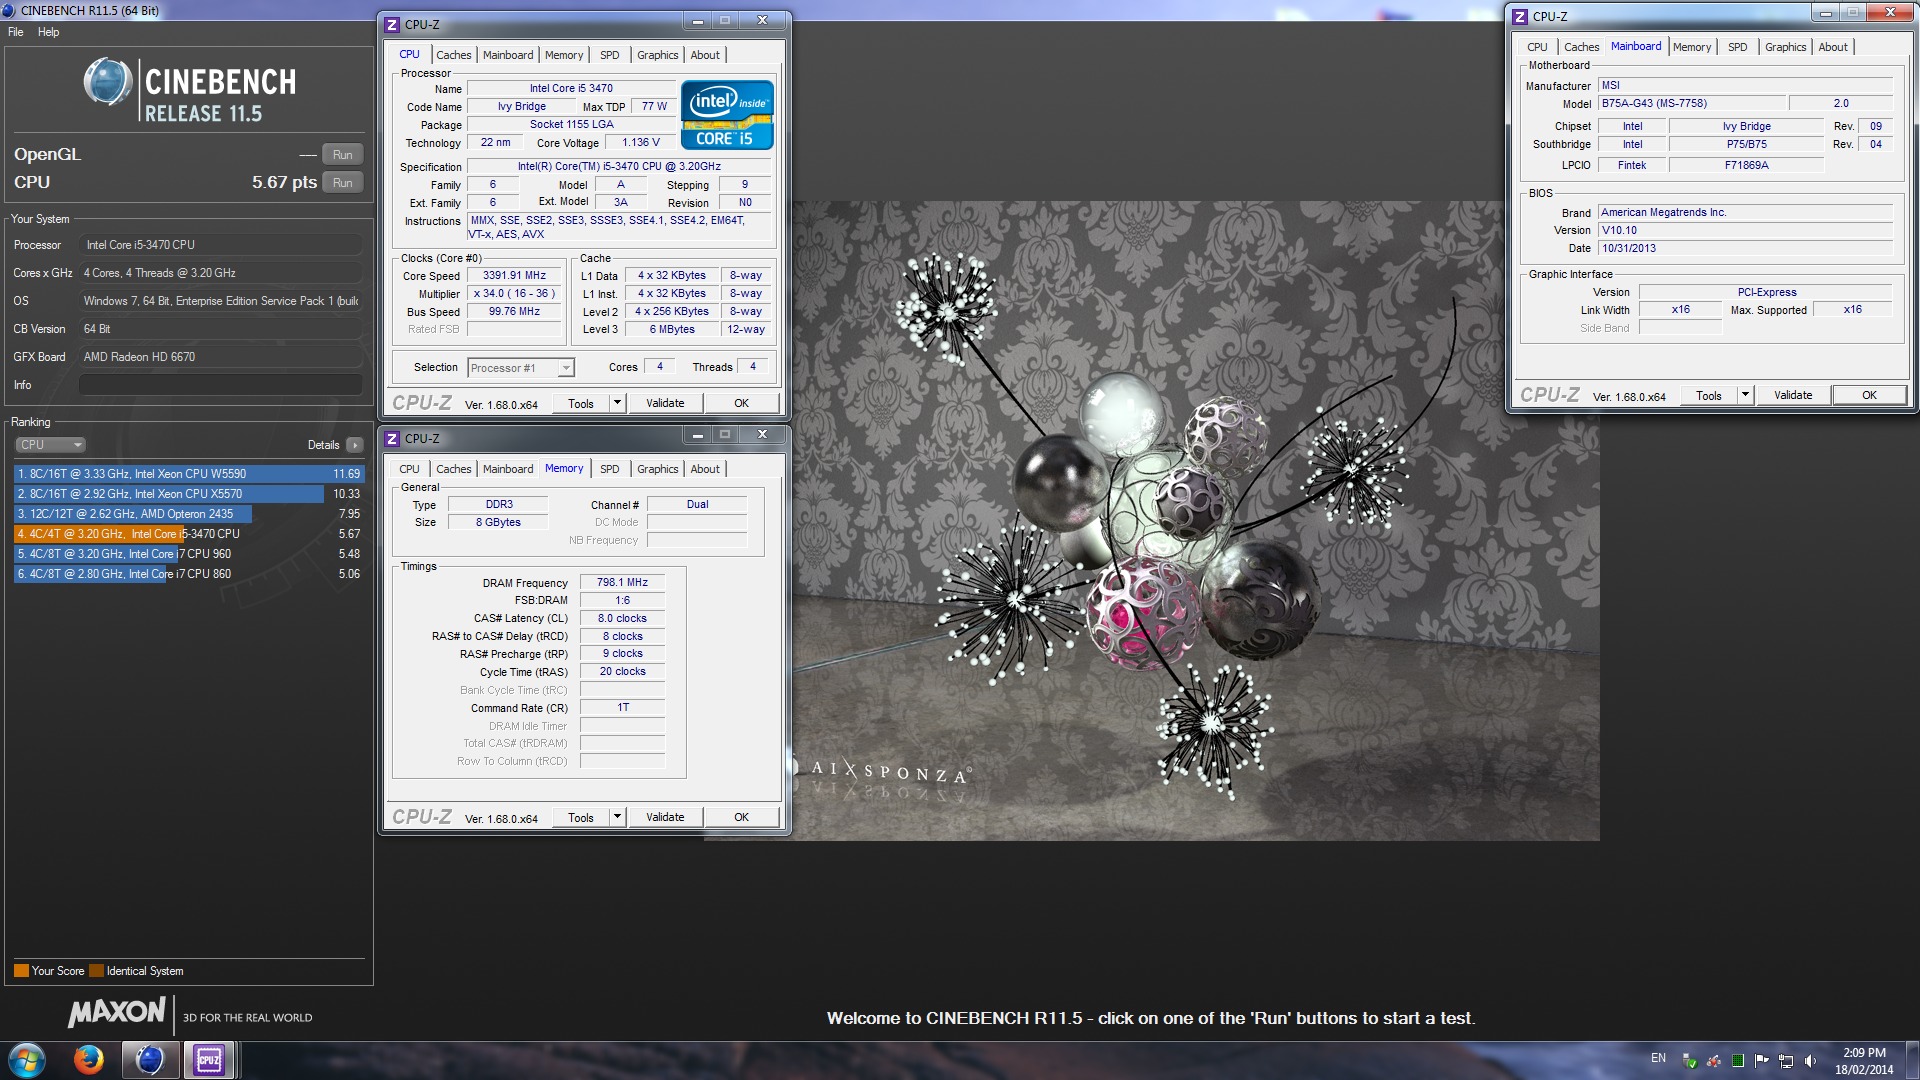The height and width of the screenshot is (1080, 1920).
Task: Select the highlighted i5-3470 ranking entry
Action: (188, 534)
